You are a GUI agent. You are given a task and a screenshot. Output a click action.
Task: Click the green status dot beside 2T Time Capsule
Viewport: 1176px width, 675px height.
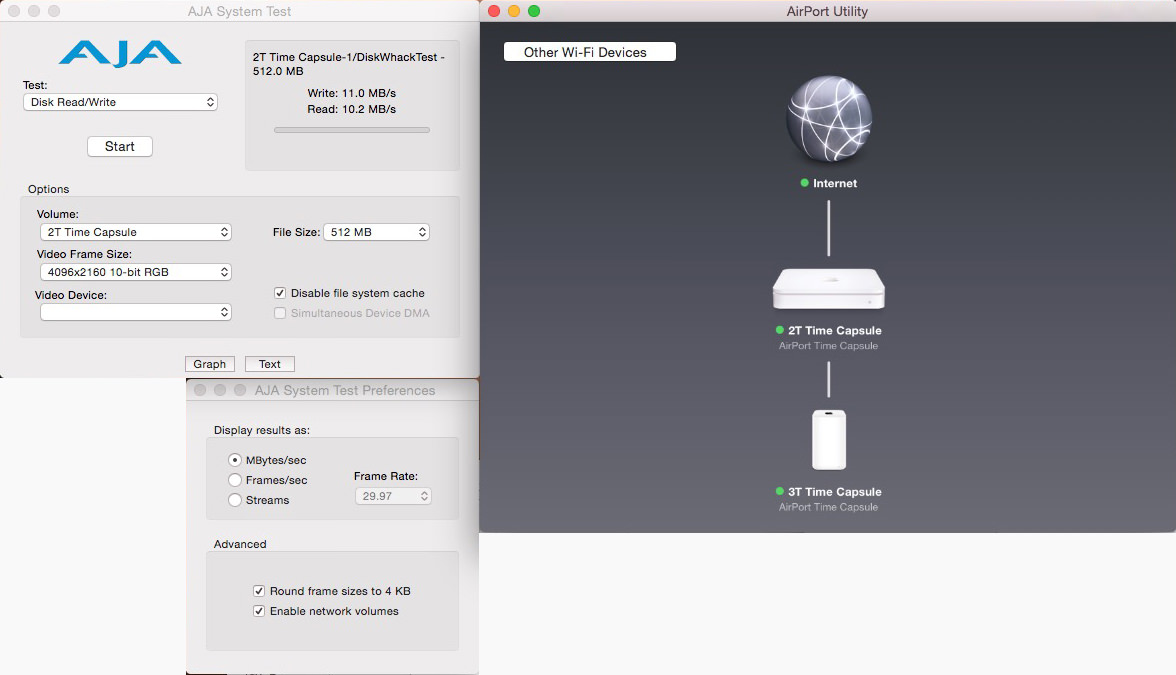pos(779,330)
